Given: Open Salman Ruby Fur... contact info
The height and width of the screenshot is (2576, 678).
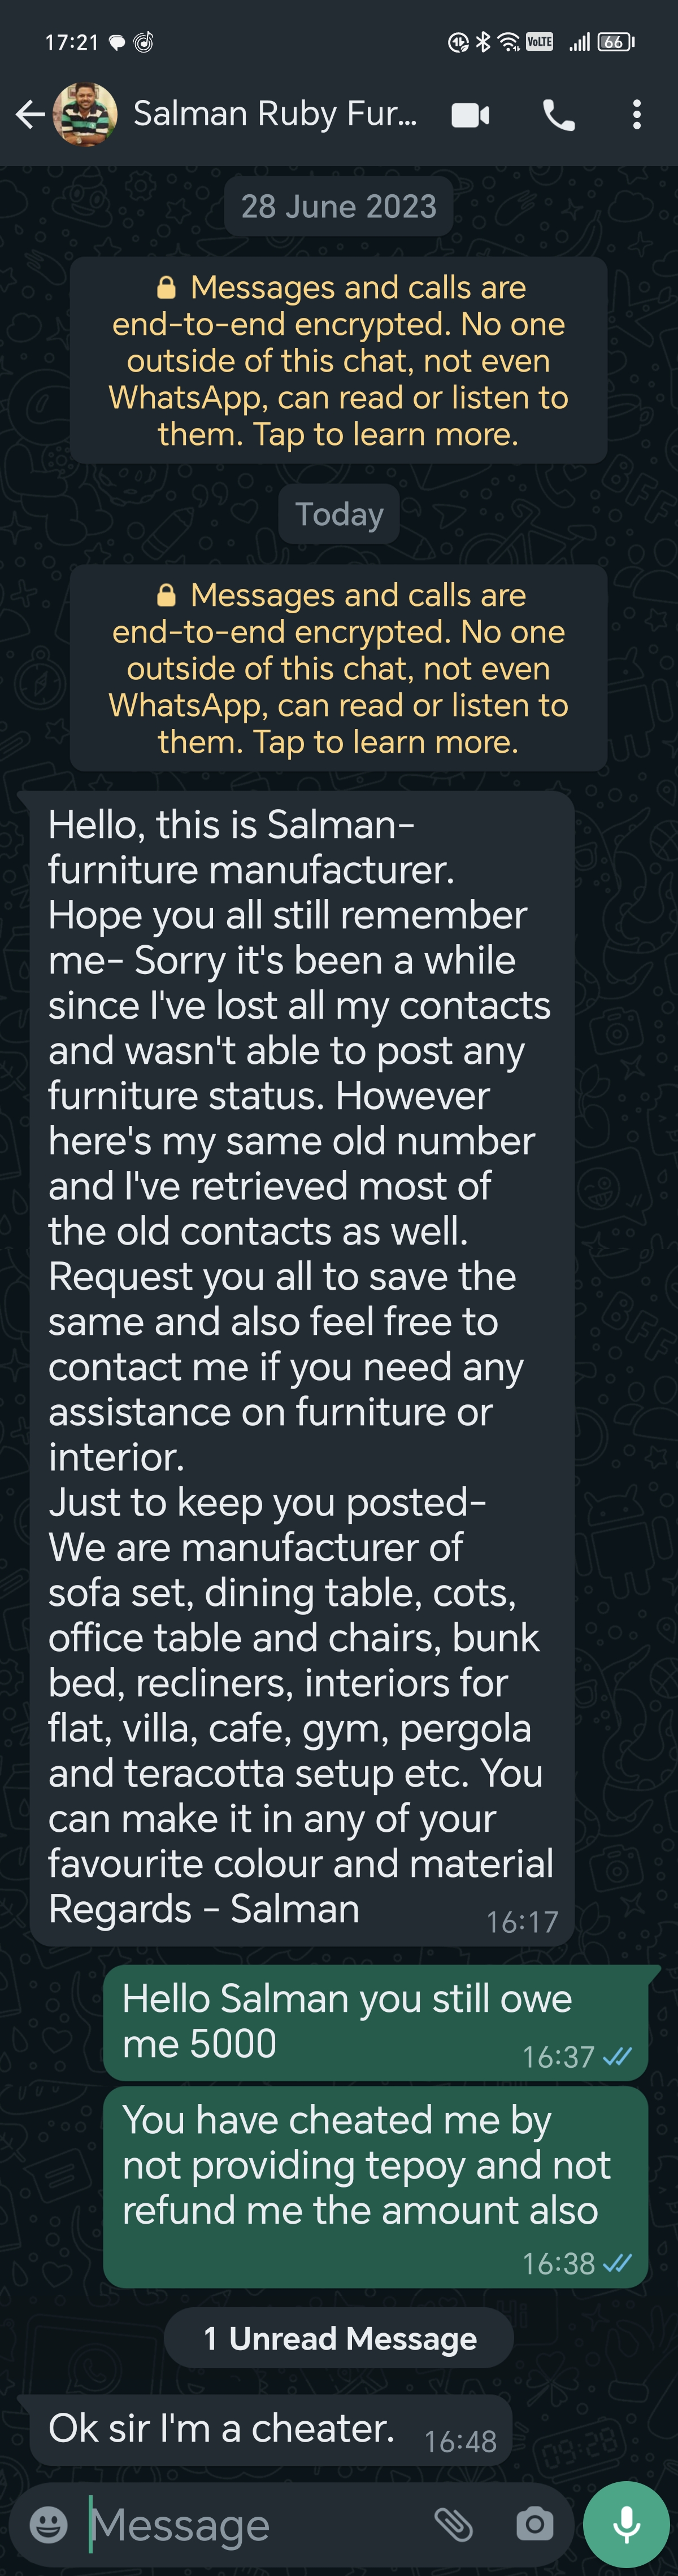Looking at the screenshot, I should tap(275, 115).
